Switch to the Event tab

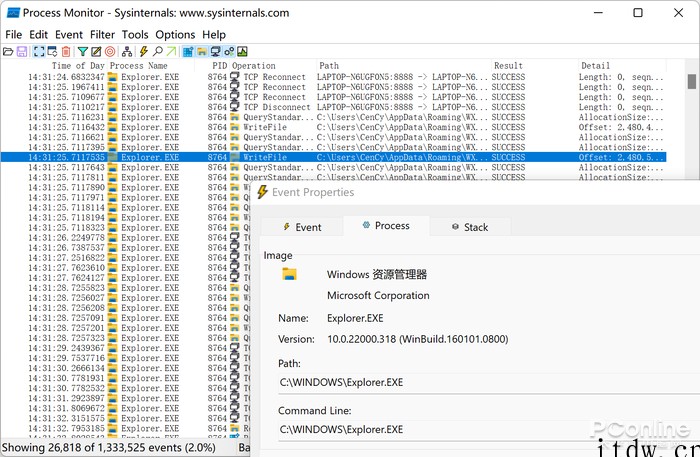pos(302,227)
